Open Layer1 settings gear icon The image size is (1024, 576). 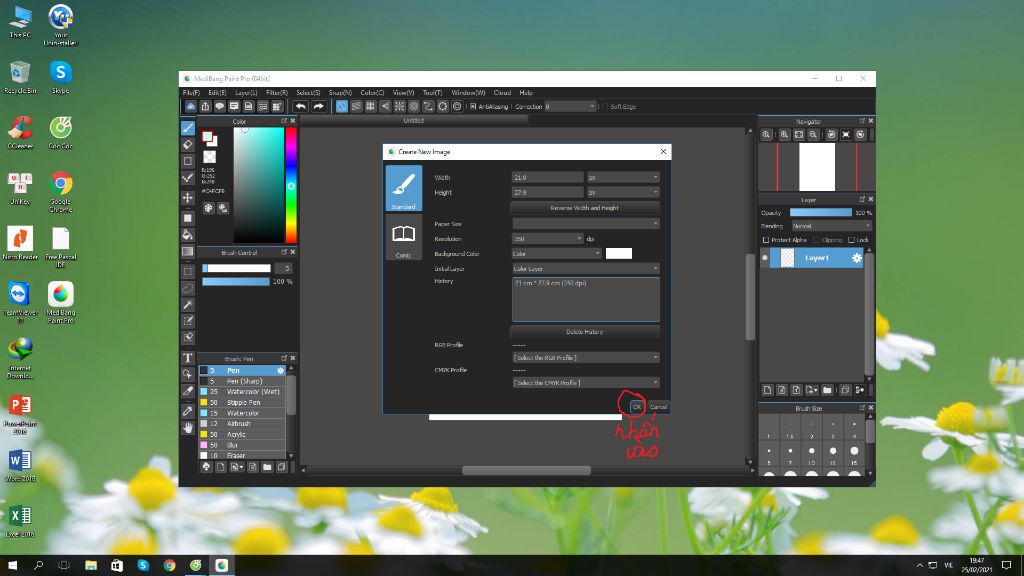[x=856, y=258]
